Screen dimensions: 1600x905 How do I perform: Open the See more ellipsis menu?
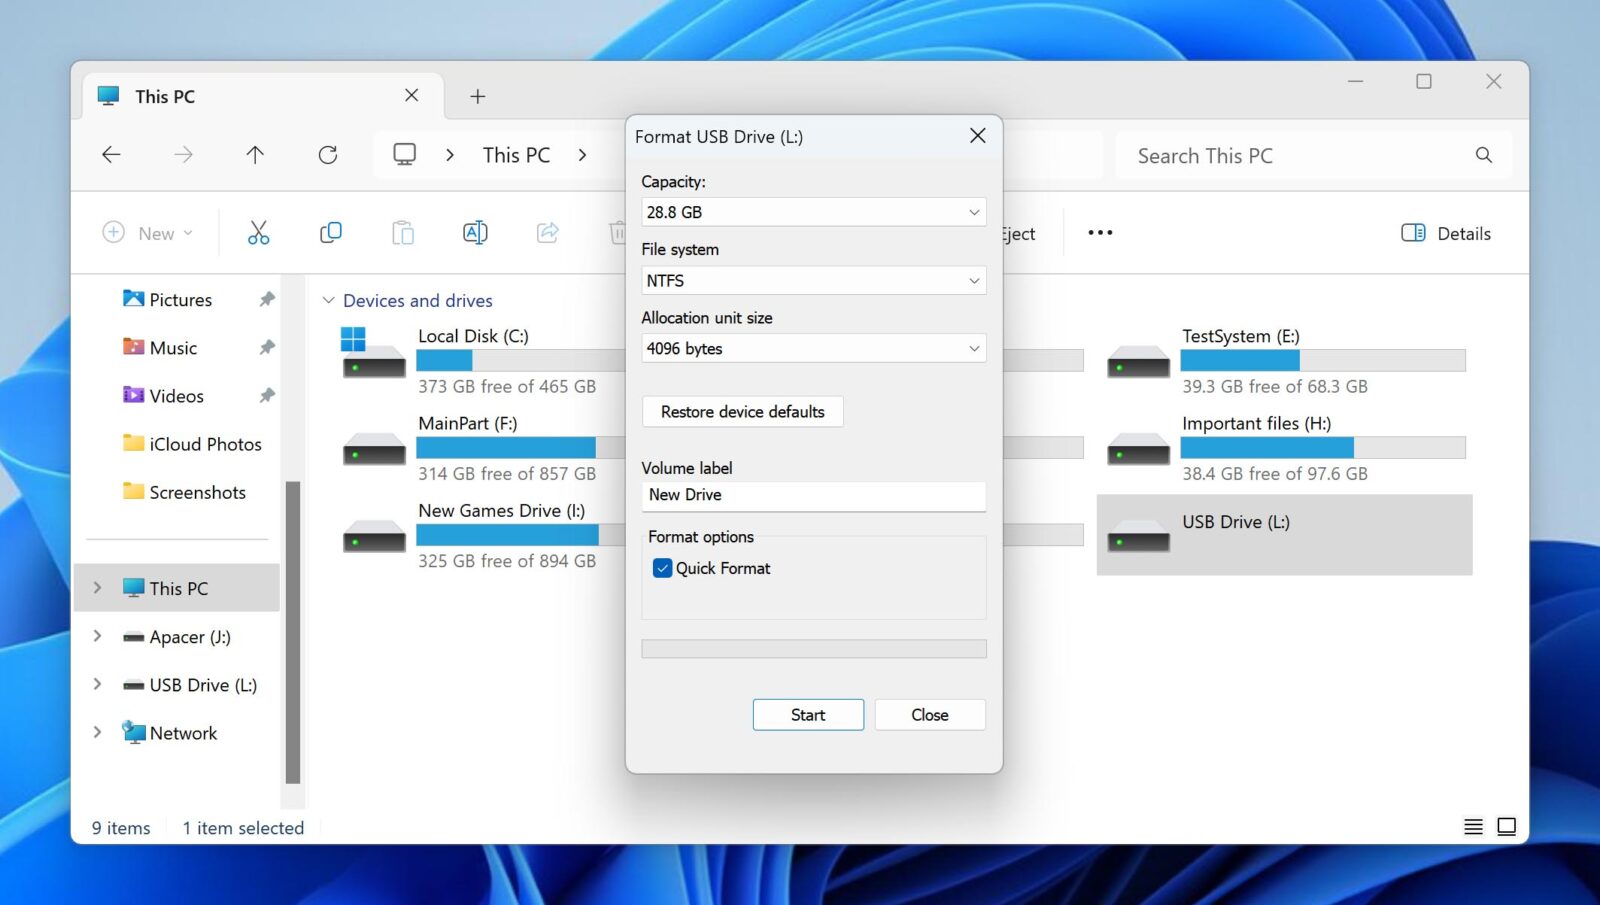pyautogui.click(x=1100, y=233)
